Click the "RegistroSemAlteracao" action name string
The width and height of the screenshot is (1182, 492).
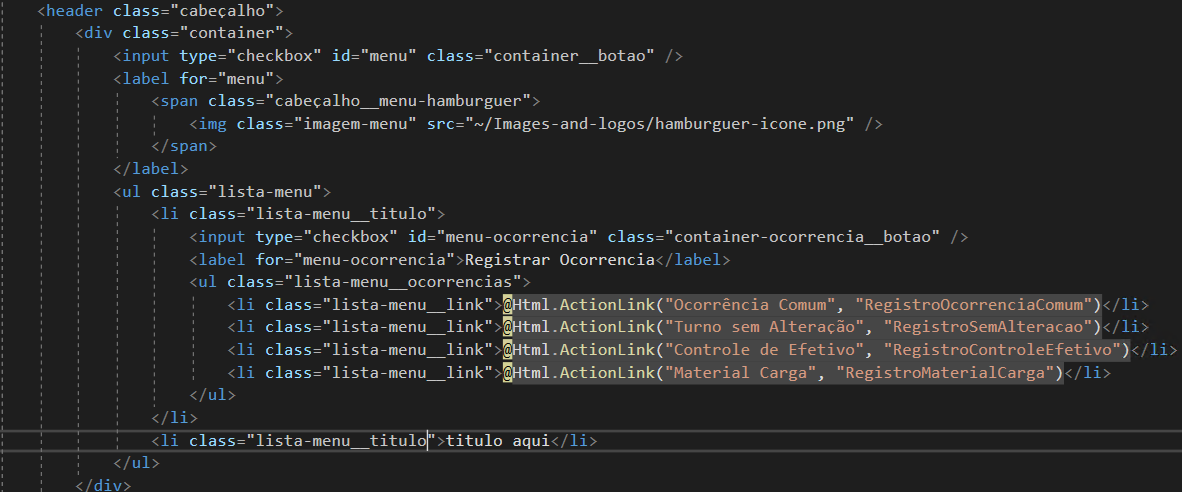(x=988, y=327)
